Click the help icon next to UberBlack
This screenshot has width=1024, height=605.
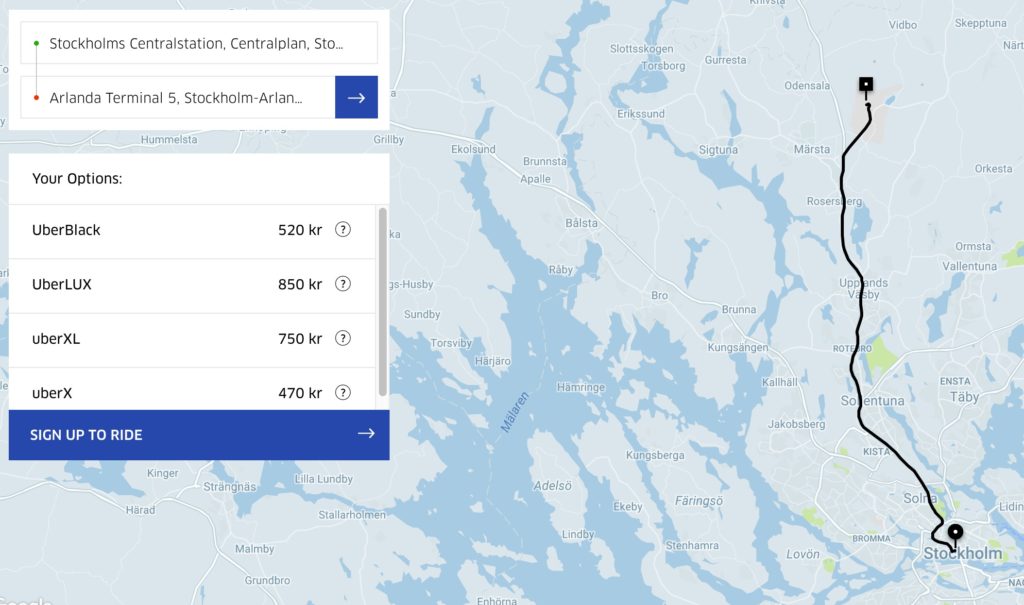[x=343, y=230]
